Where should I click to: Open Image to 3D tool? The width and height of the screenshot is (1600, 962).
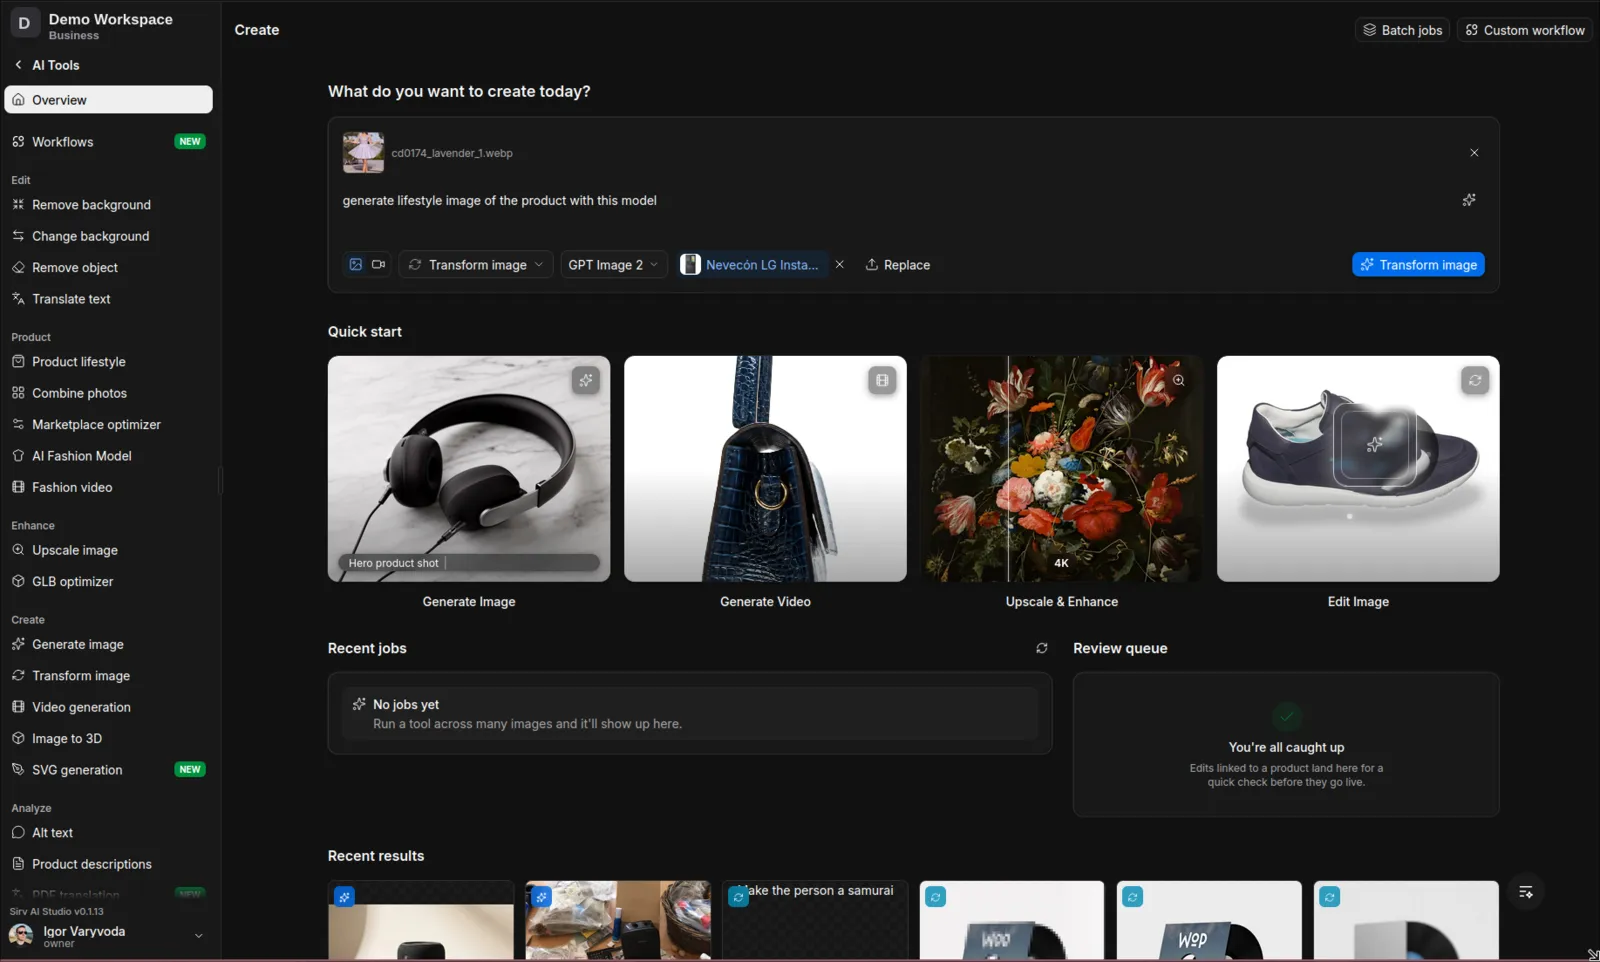(x=108, y=739)
